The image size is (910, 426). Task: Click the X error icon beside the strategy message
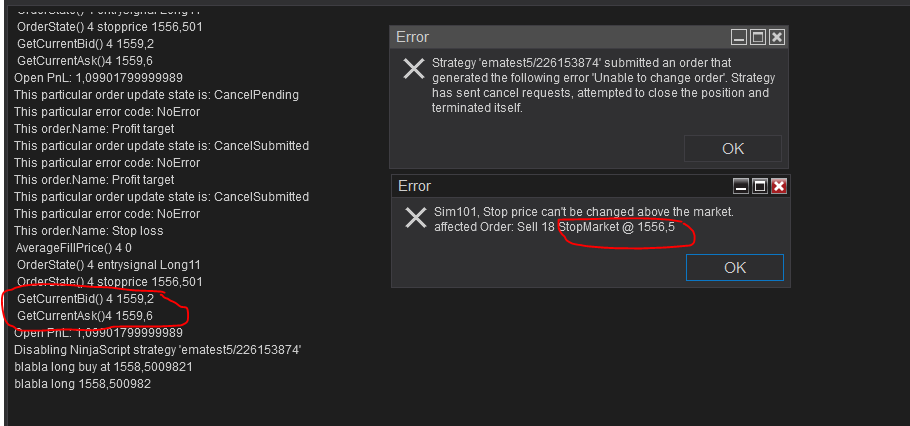pos(414,69)
